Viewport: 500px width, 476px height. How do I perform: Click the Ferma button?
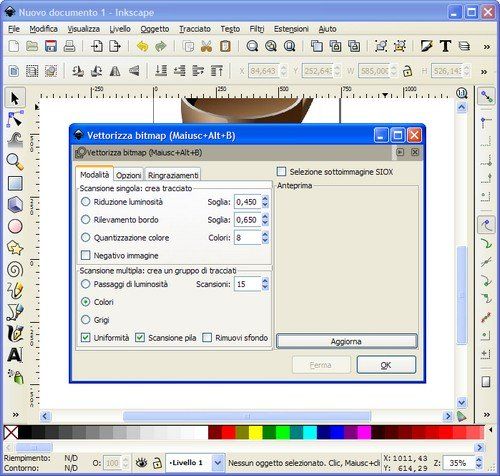(x=321, y=365)
